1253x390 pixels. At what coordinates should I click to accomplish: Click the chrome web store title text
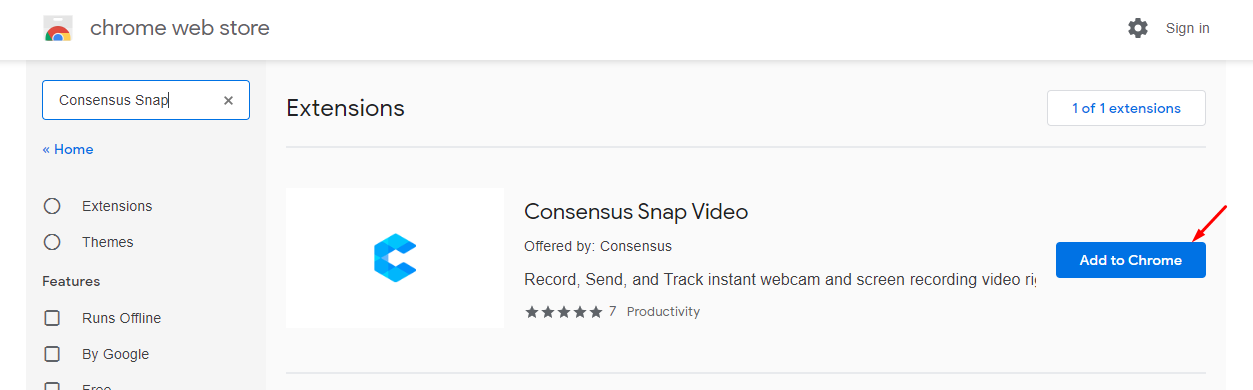[x=180, y=28]
